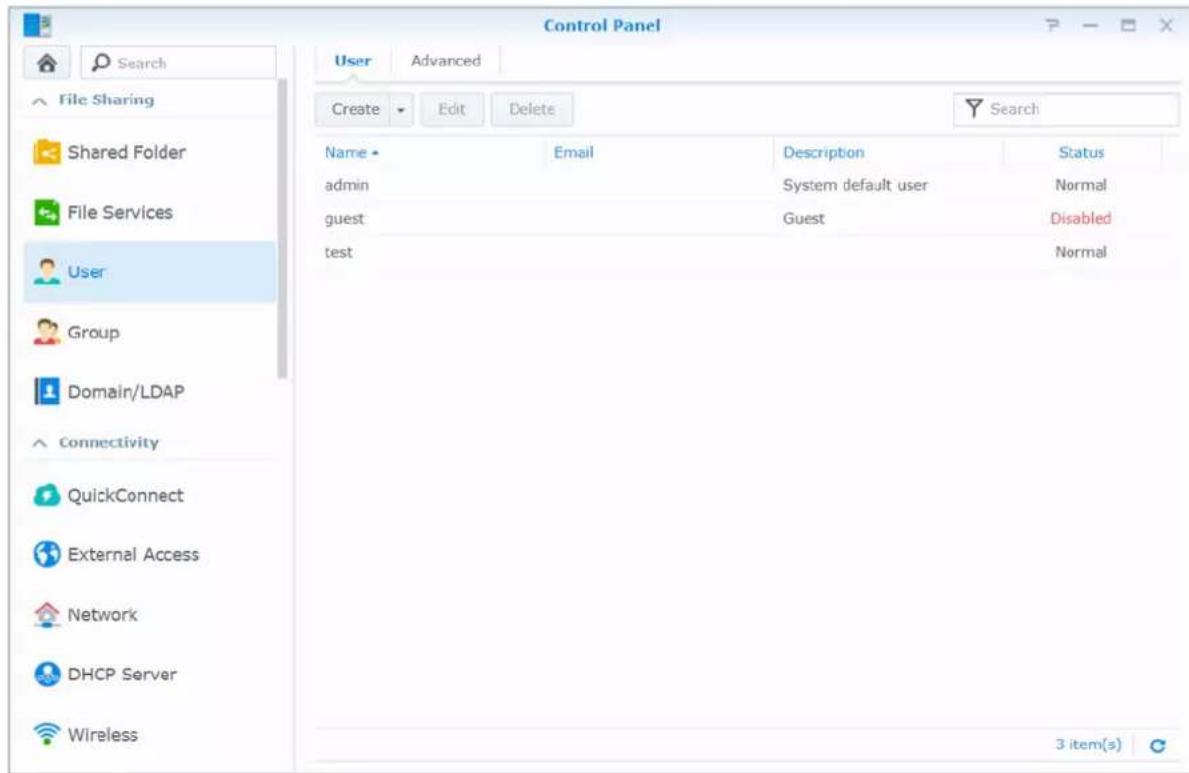This screenshot has width=1189, height=773.
Task: Open Network house icon
Action: (46, 614)
